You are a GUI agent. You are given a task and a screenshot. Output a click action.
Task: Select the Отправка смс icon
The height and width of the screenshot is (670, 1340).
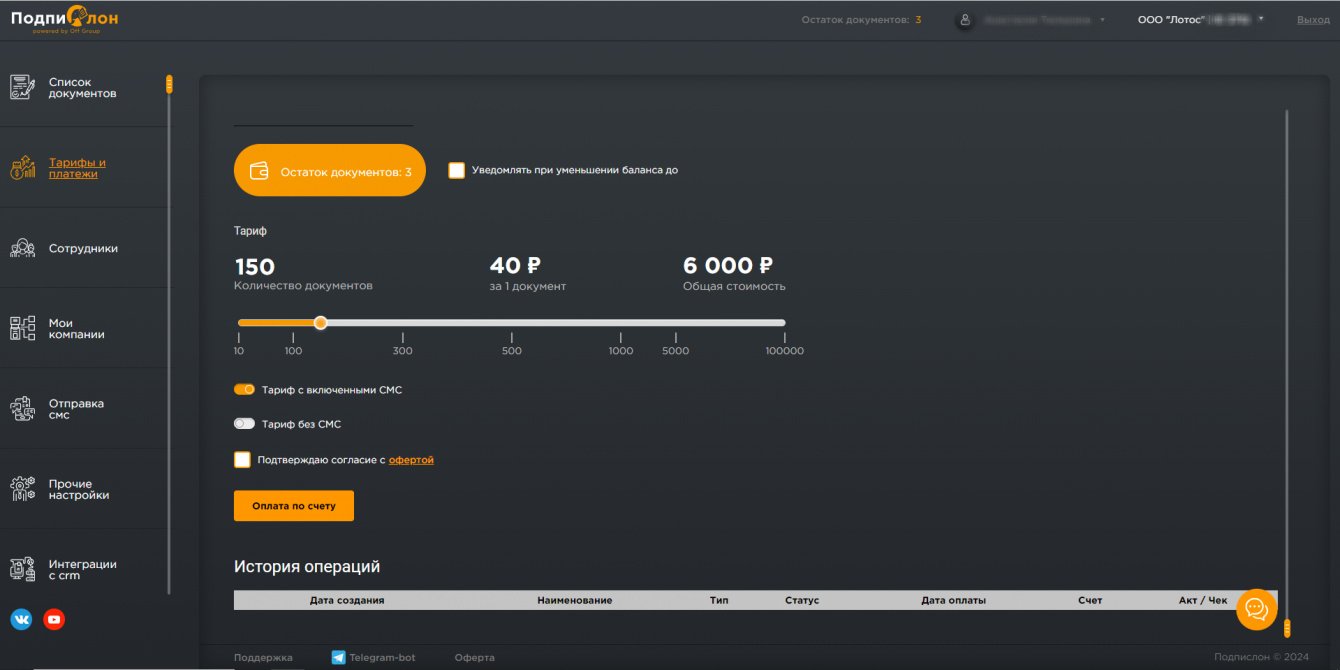tap(22, 408)
